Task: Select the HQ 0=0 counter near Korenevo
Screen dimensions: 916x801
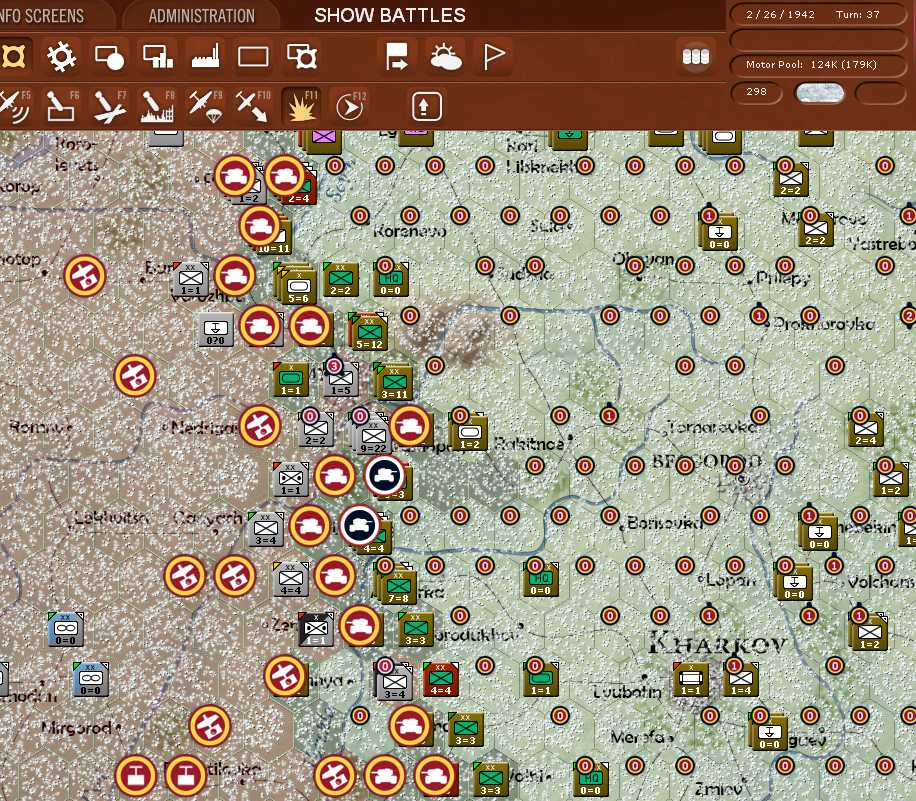Action: [x=391, y=280]
